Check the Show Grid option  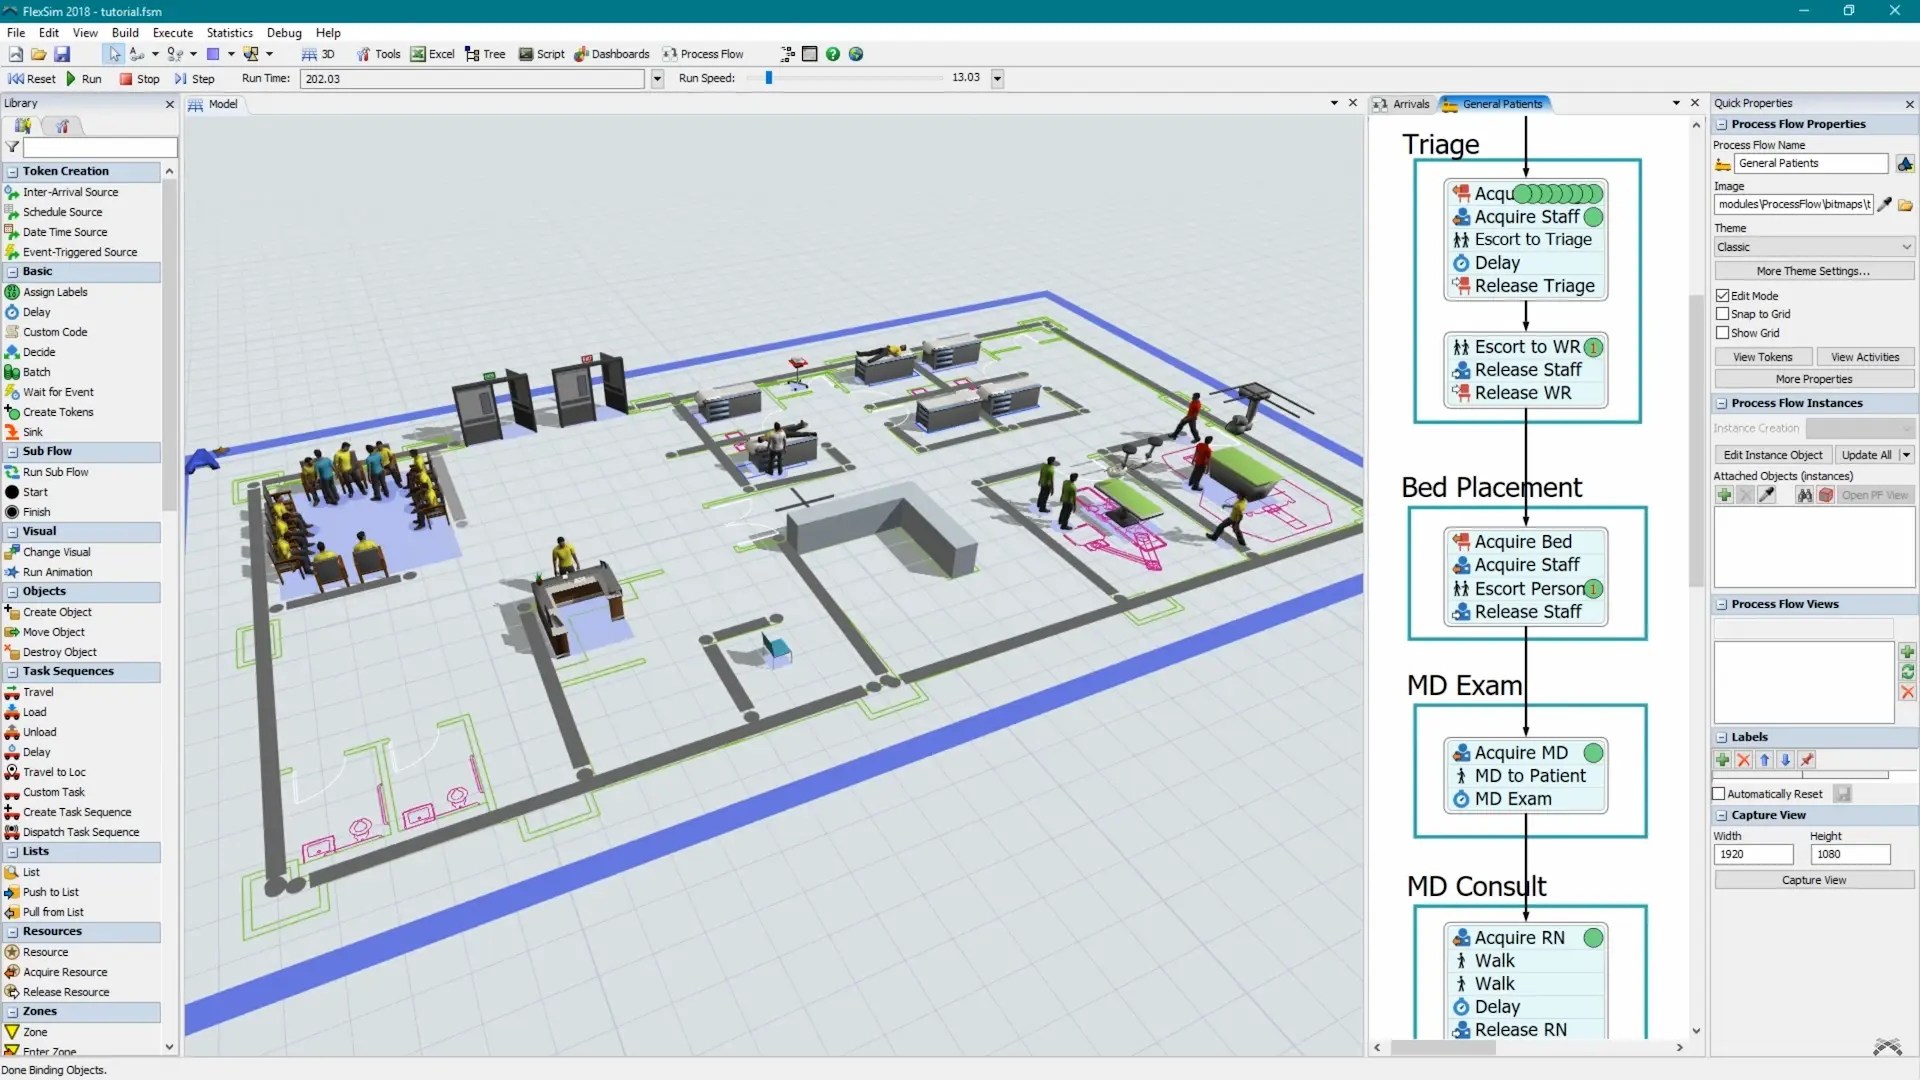tap(1723, 332)
